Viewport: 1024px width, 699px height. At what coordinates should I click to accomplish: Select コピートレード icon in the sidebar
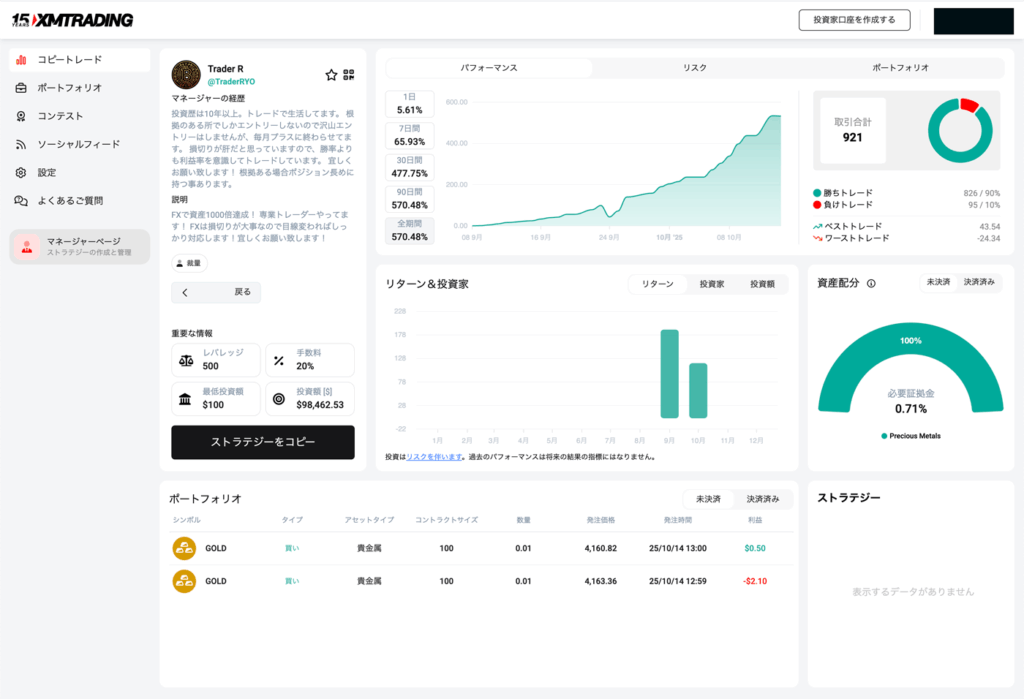coord(20,60)
